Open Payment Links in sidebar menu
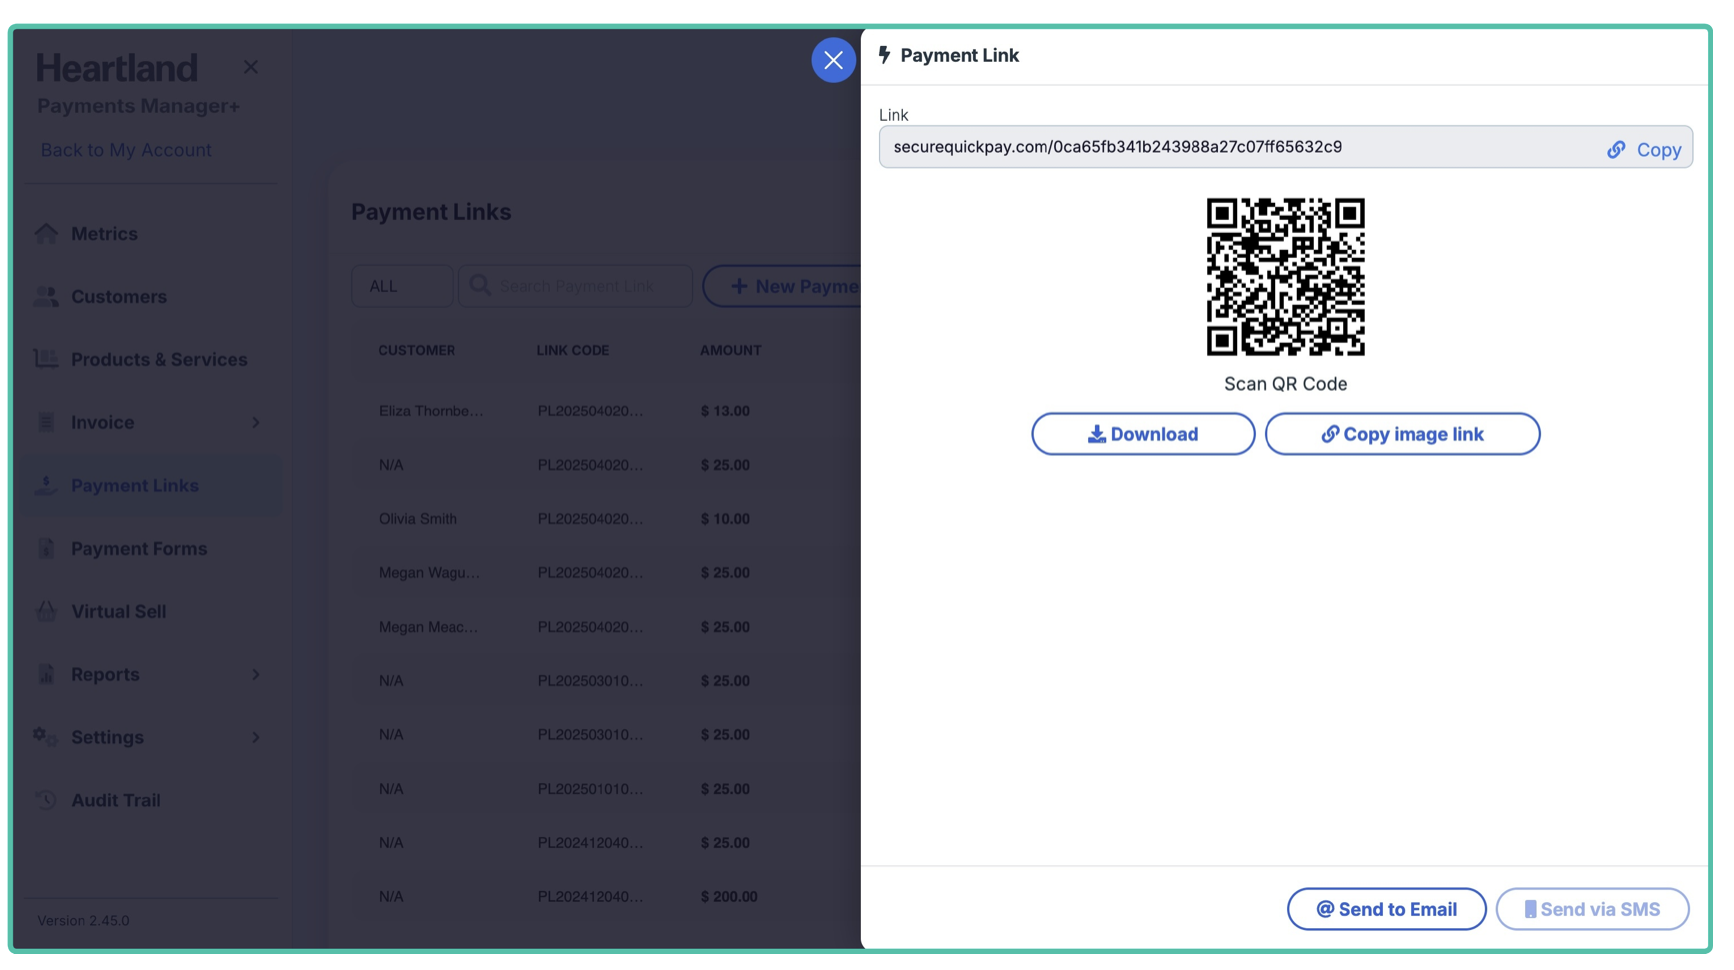Image resolution: width=1734 pixels, height=970 pixels. [x=135, y=486]
